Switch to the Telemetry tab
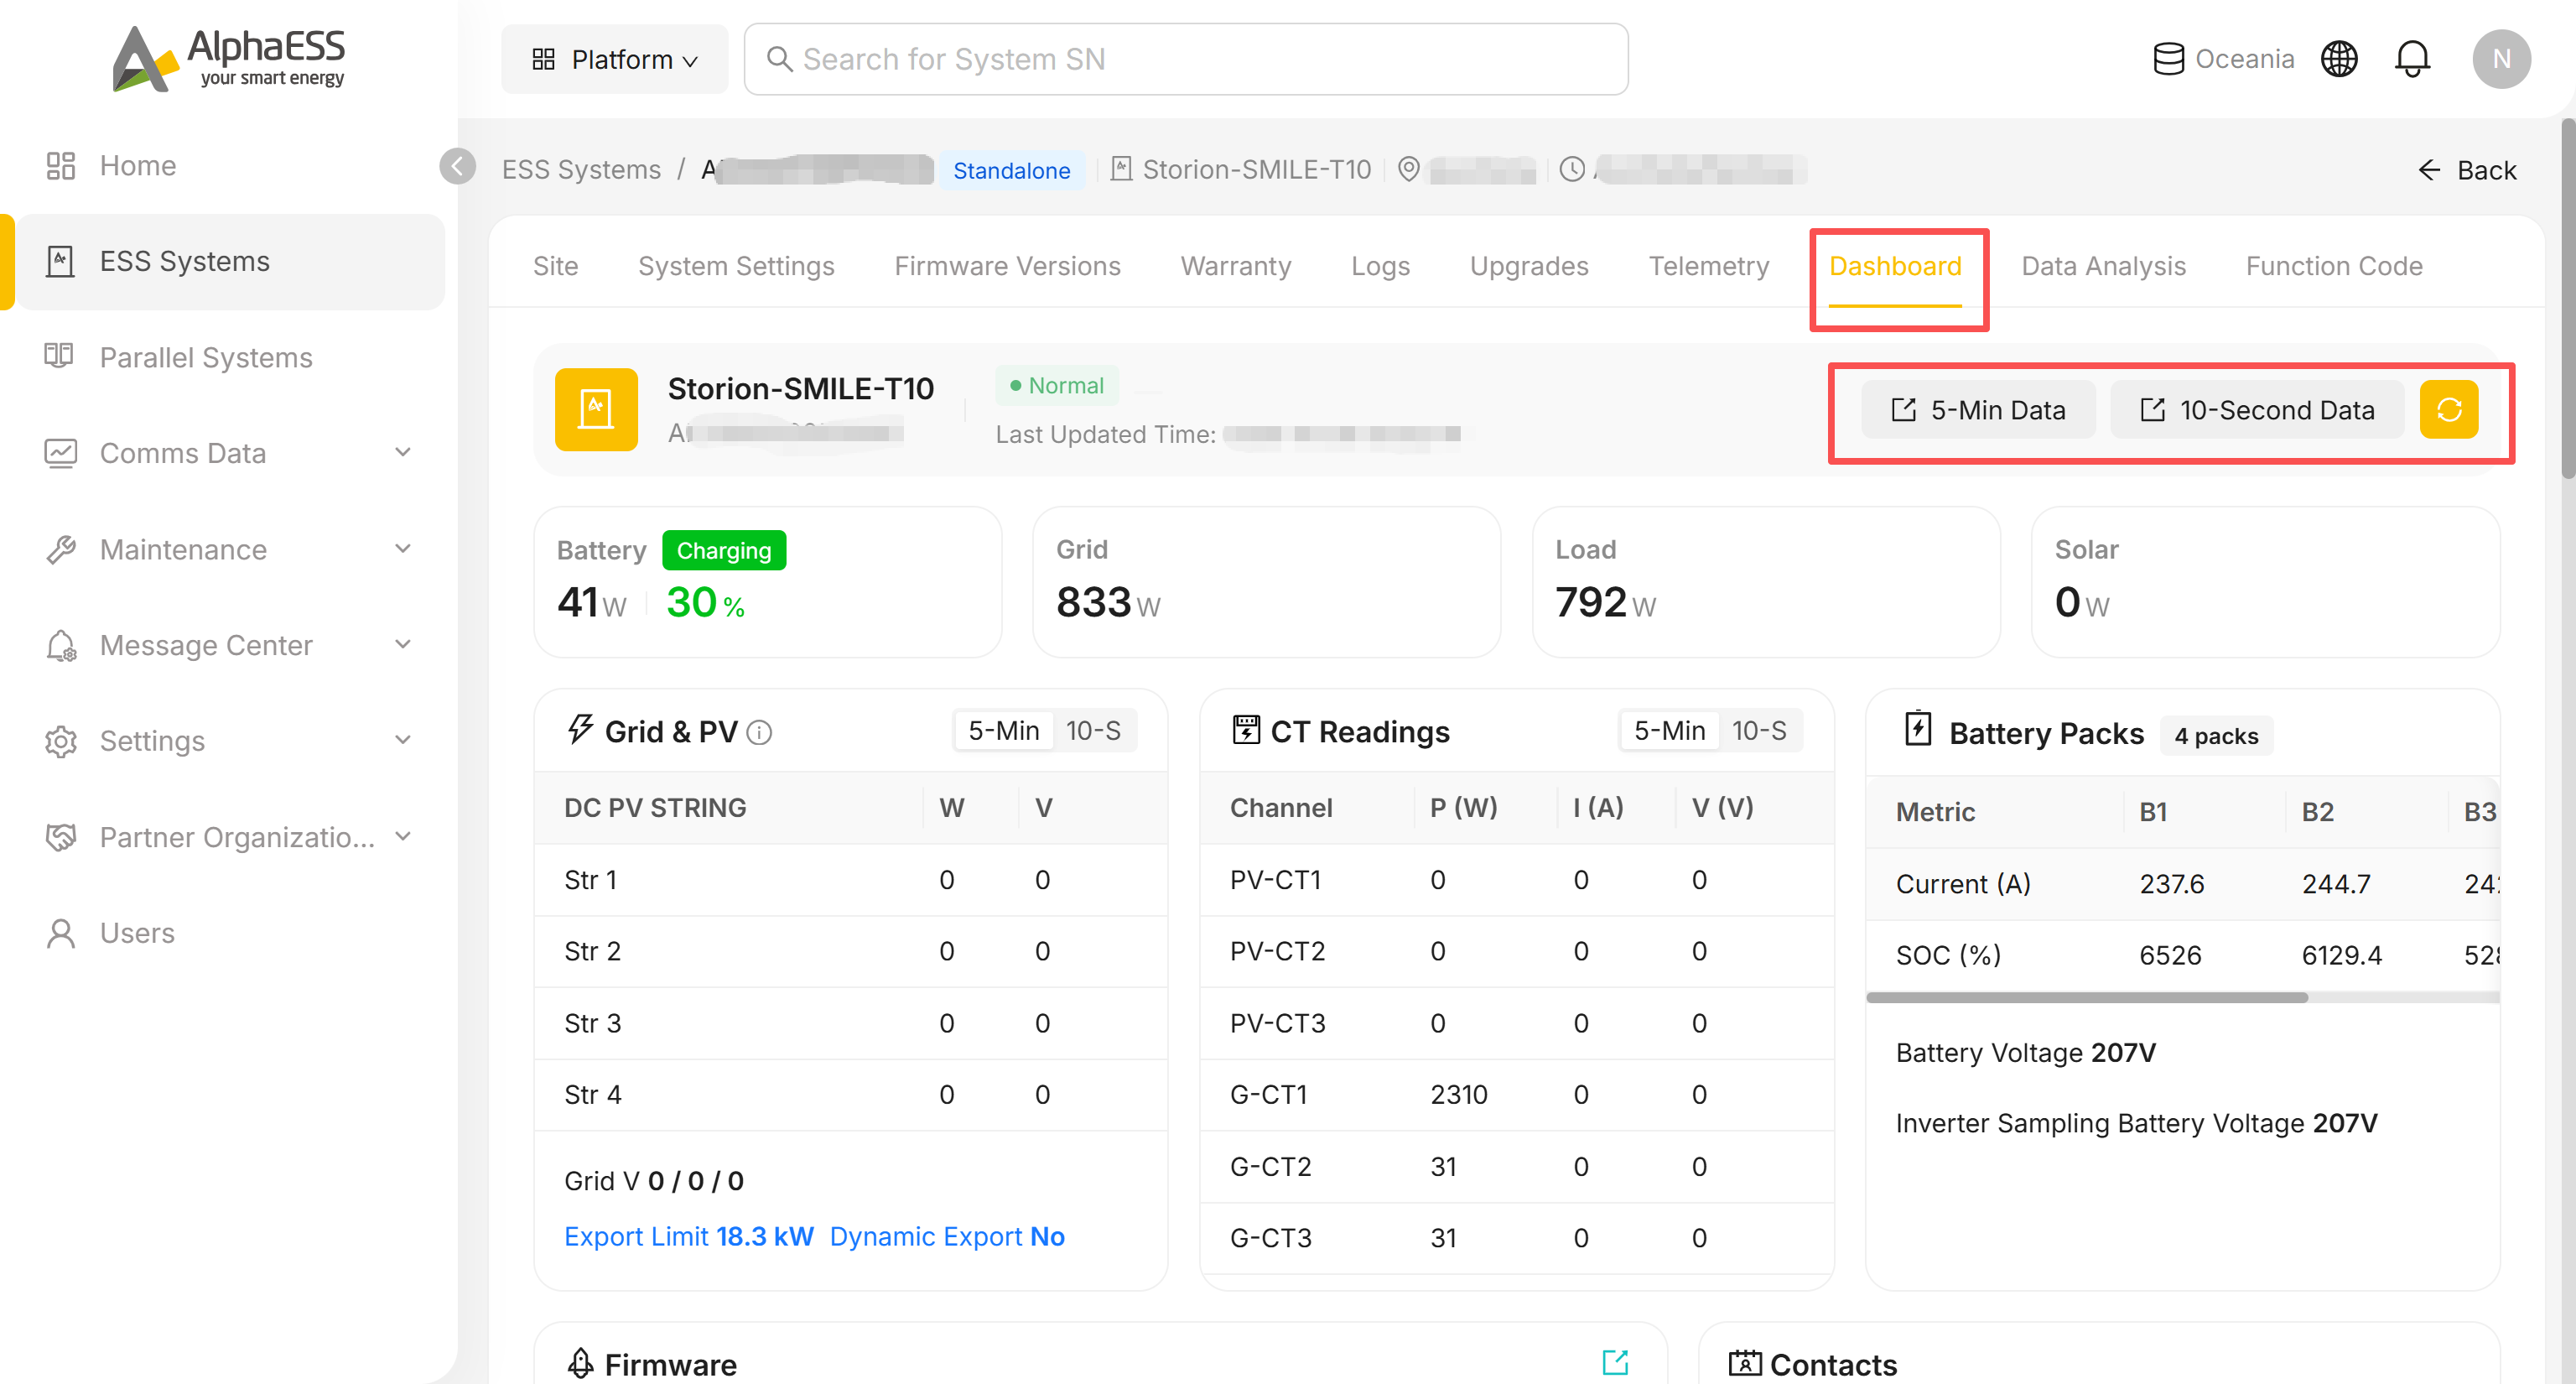2576x1384 pixels. point(1708,266)
